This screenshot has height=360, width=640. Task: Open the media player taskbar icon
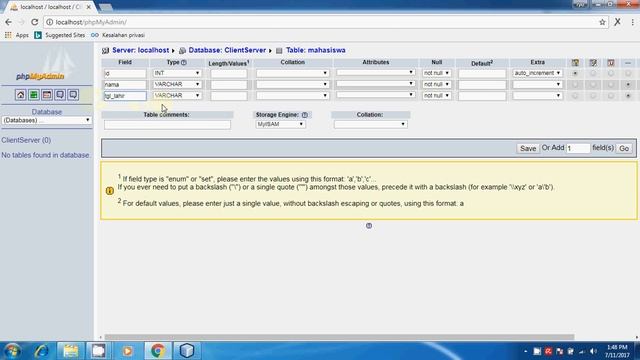(127, 351)
